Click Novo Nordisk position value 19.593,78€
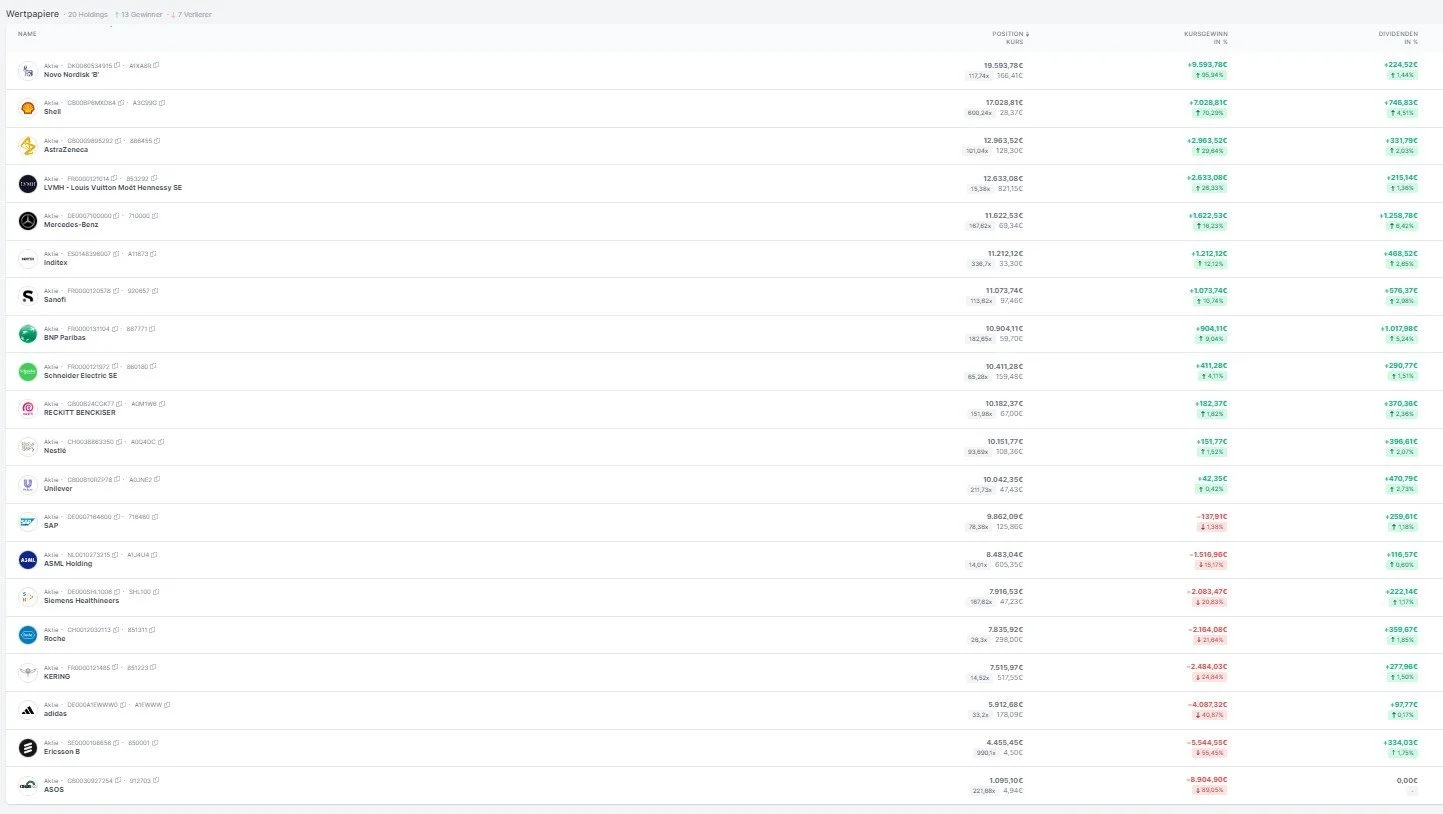This screenshot has width=1443, height=814. pos(1003,65)
